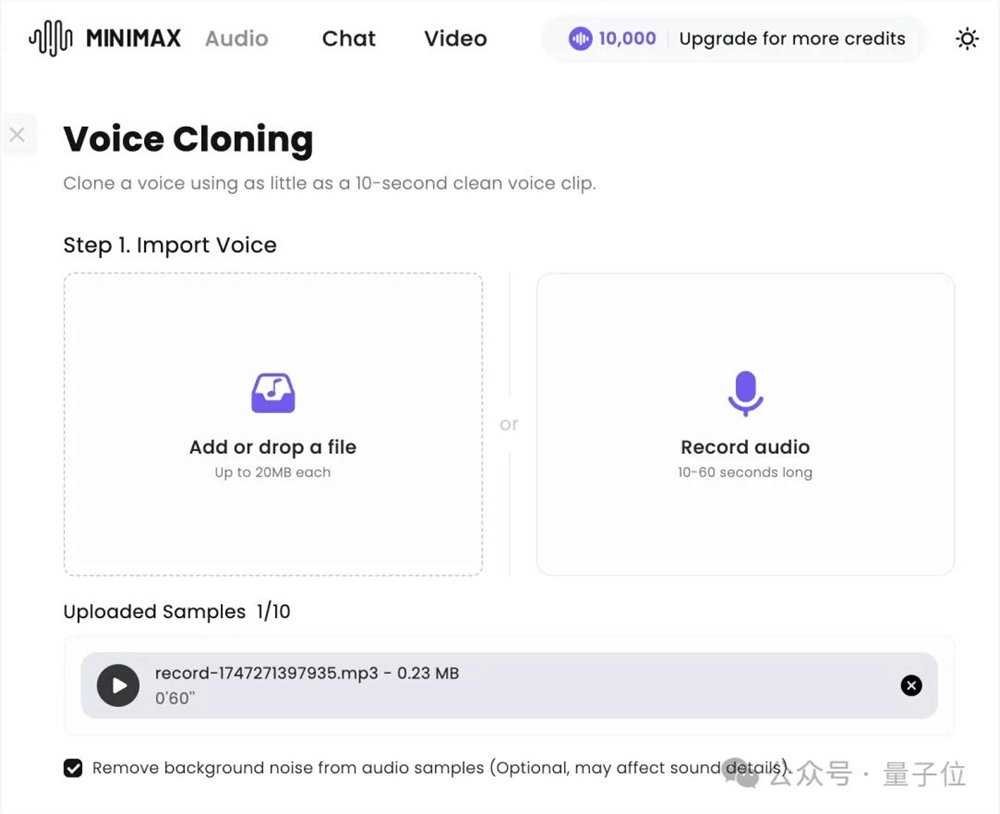The width and height of the screenshot is (1000, 814).
Task: Click the Voice Cloning heading
Action: 188,139
